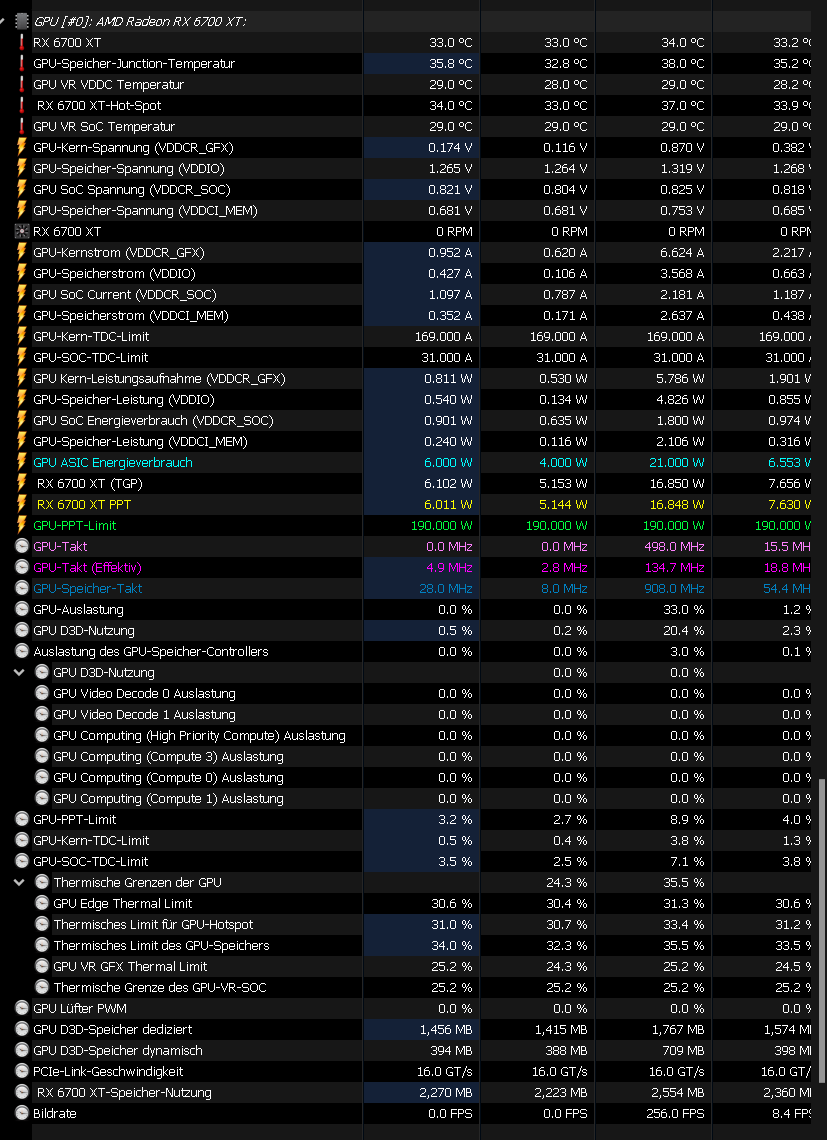This screenshot has width=827, height=1140.
Task: Click lightning icon of GPU Kern-Leistungsaufnahme (VDDCR_GFX)
Action: 22,379
